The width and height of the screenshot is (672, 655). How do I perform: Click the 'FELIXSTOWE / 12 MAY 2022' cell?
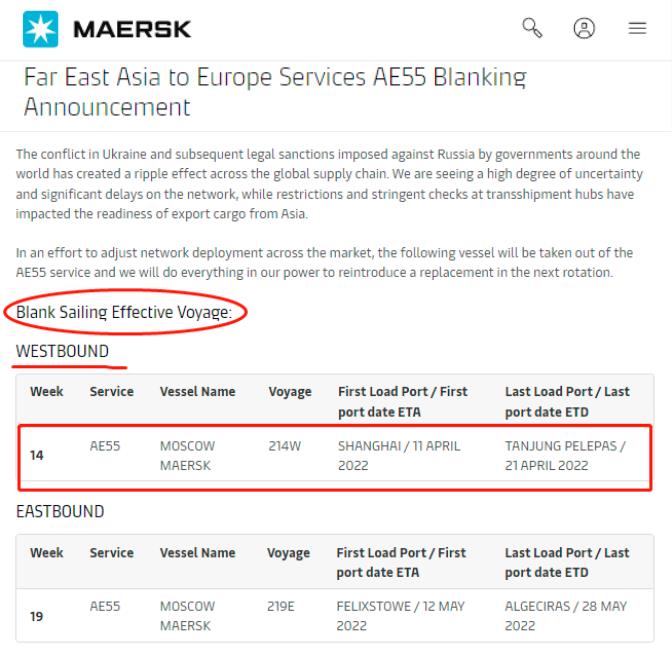[x=401, y=614]
